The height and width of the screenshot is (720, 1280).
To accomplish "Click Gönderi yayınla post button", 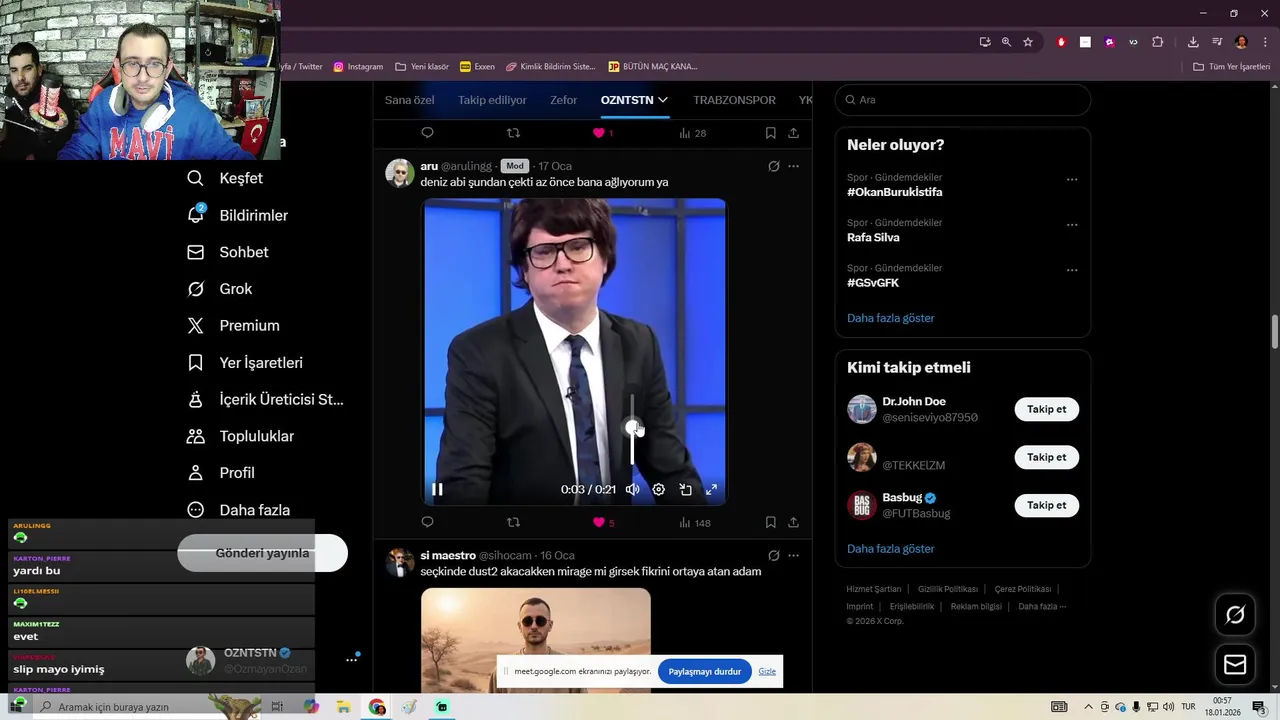I will click(262, 553).
